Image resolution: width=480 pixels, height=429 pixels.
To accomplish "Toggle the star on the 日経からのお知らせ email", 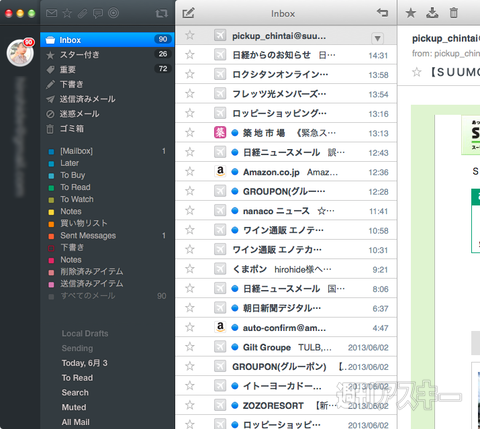I will [190, 55].
